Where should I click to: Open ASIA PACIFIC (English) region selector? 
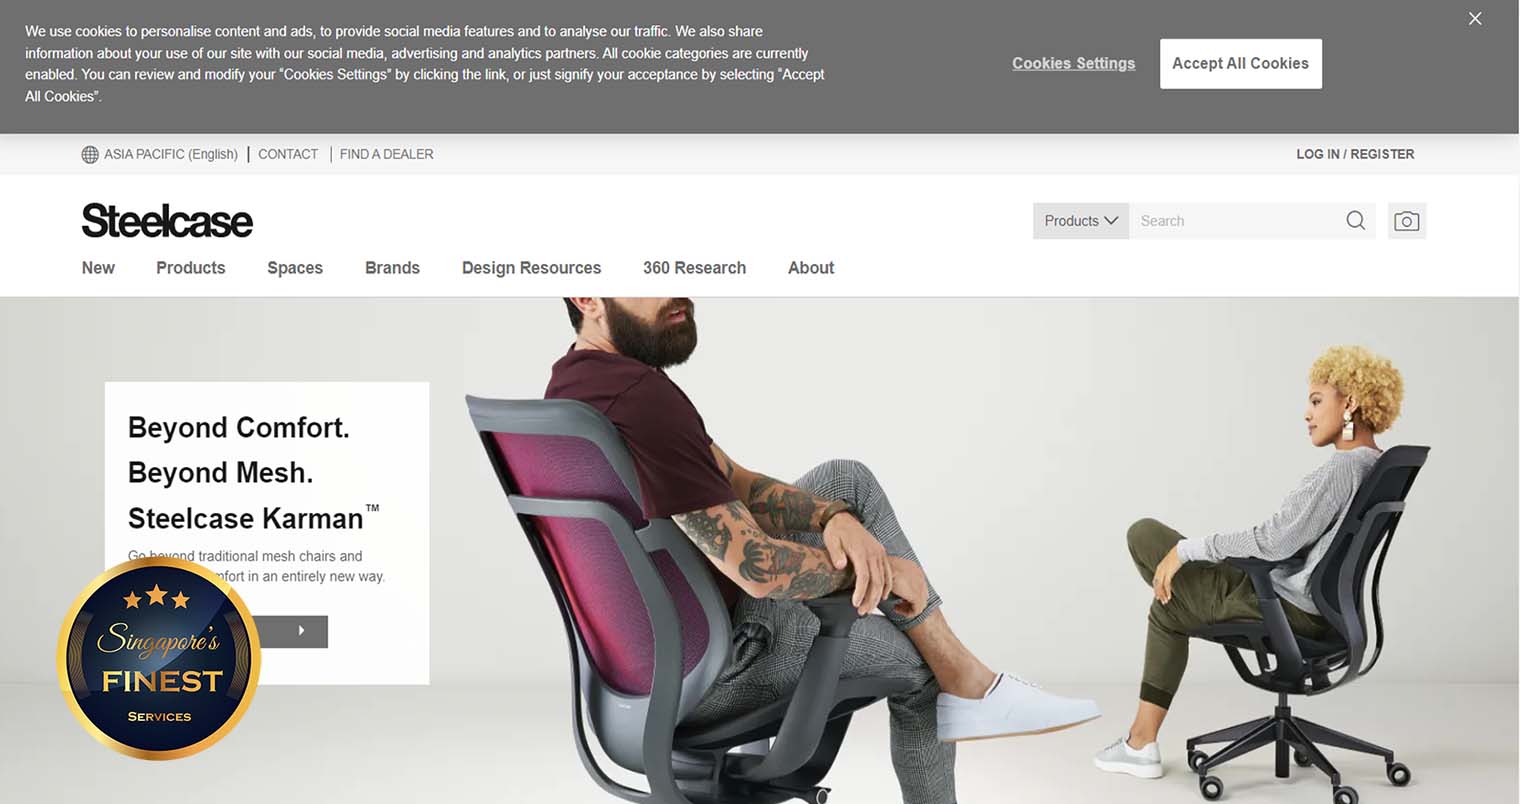coord(171,154)
